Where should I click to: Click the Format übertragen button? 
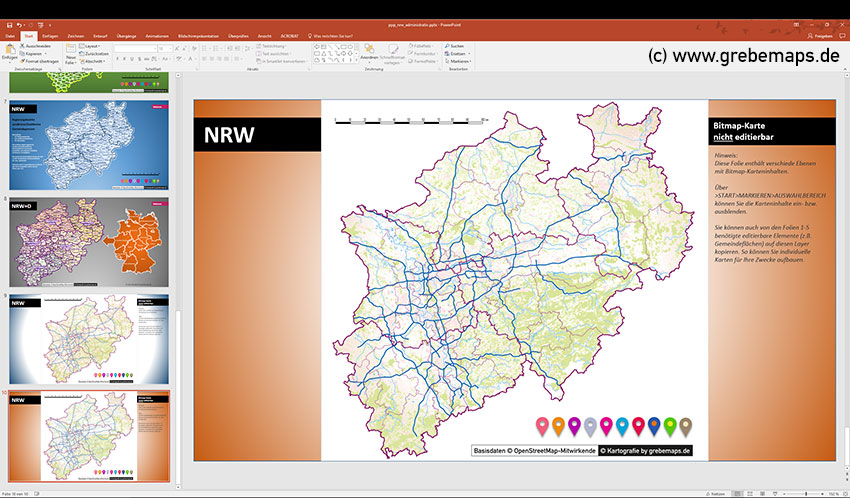42,61
